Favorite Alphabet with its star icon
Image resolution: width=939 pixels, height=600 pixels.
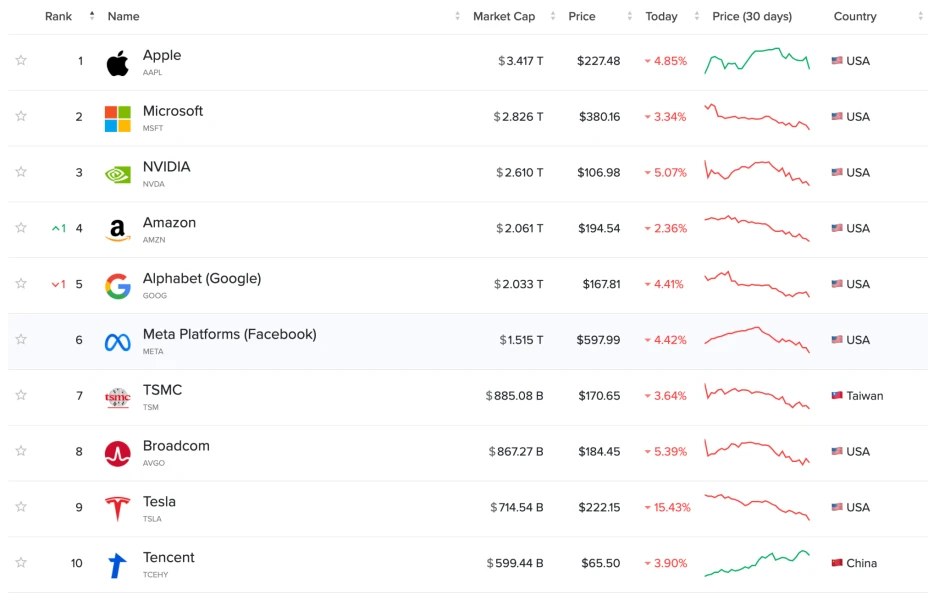point(21,283)
